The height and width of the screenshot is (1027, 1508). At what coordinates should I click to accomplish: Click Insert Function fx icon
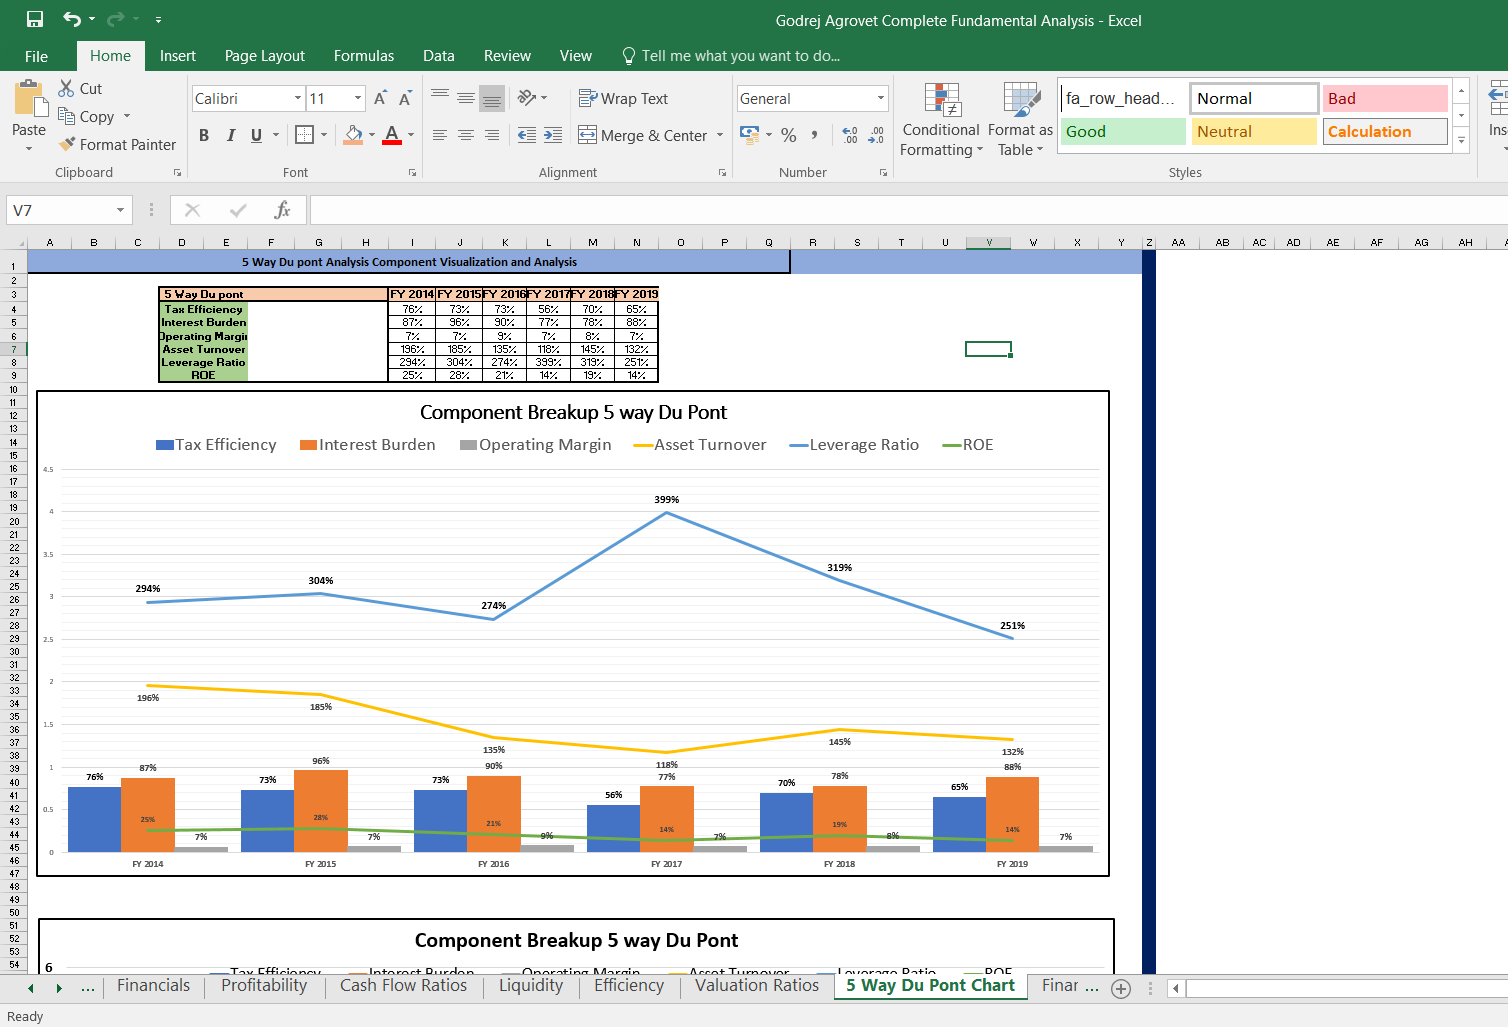click(283, 210)
